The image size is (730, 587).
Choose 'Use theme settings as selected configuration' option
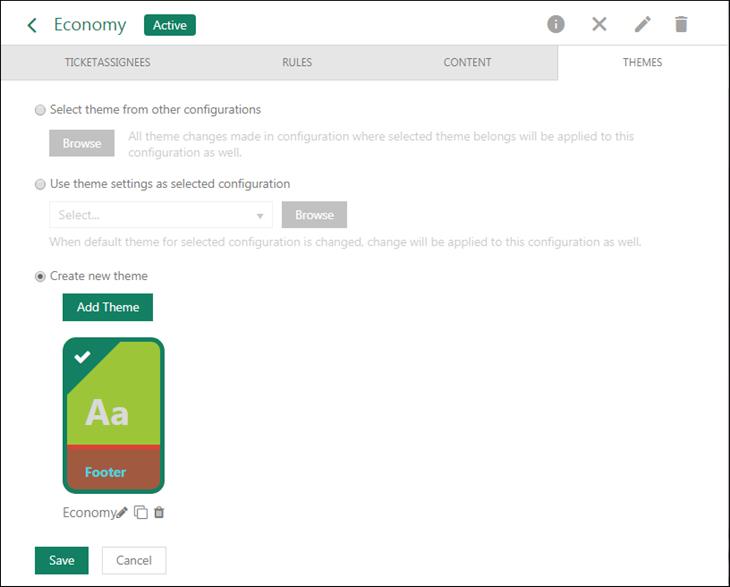click(40, 184)
